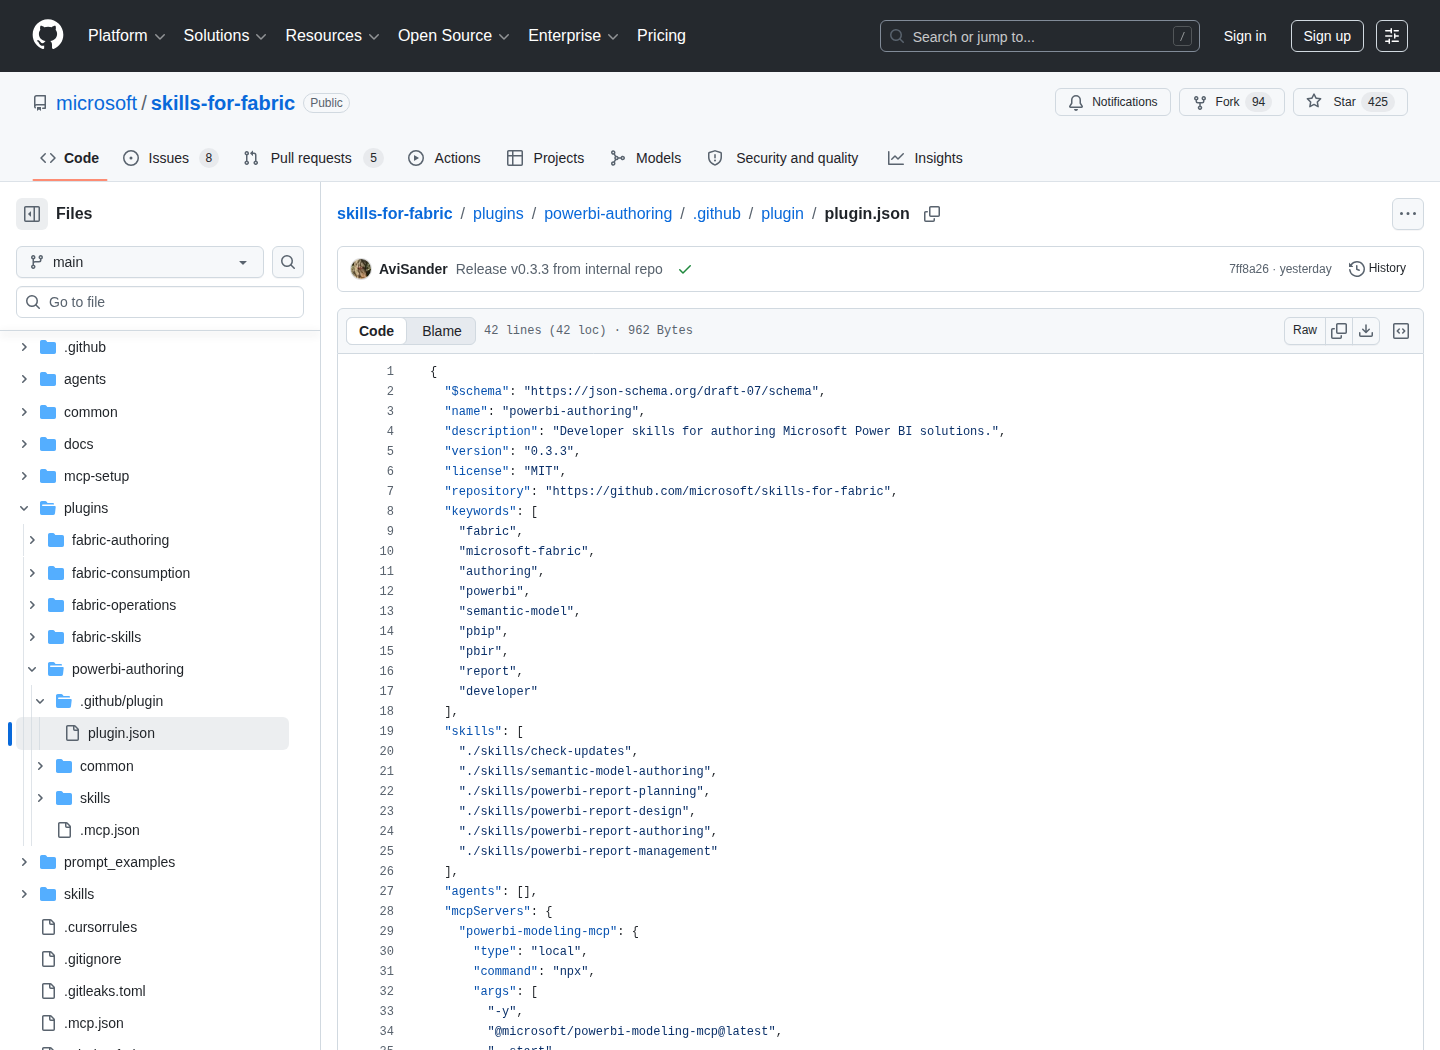Click the Raw button
Viewport: 1440px width, 1050px height.
click(1305, 331)
